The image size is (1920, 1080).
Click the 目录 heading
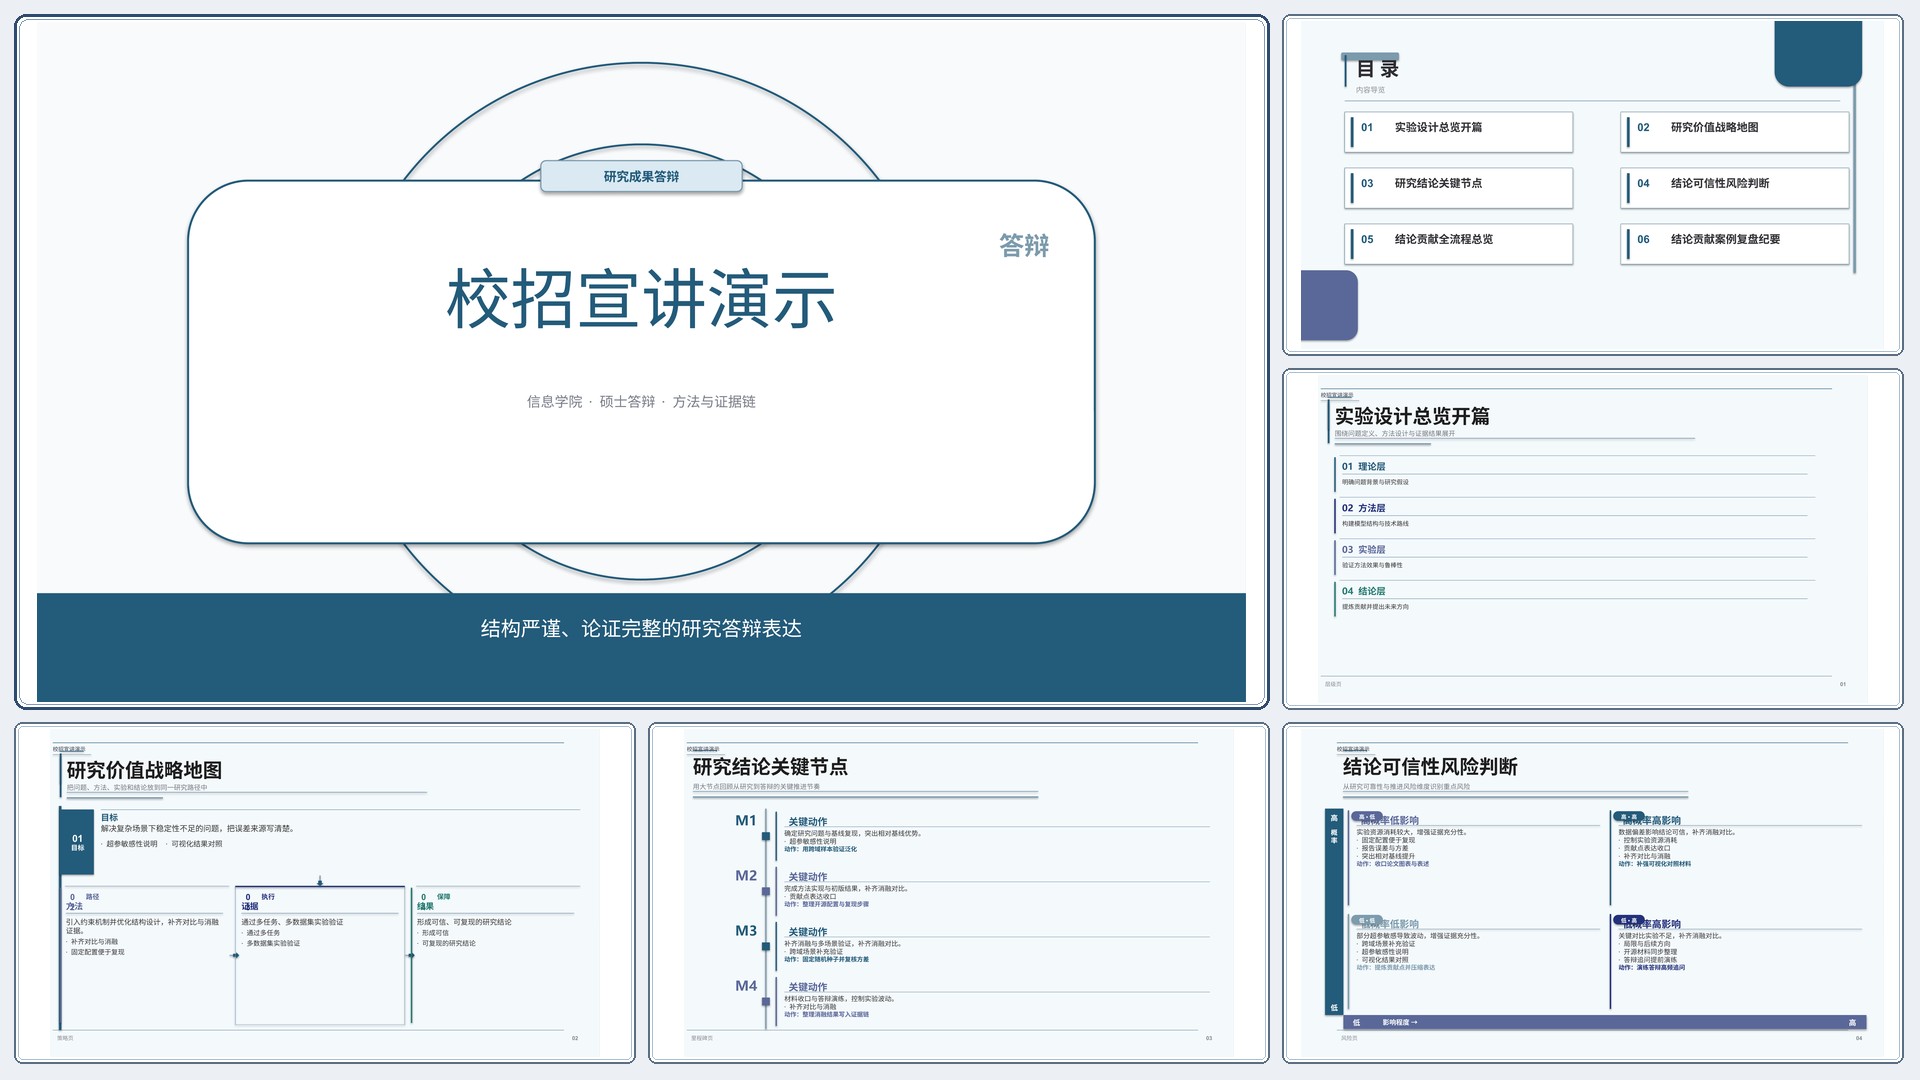point(1377,69)
